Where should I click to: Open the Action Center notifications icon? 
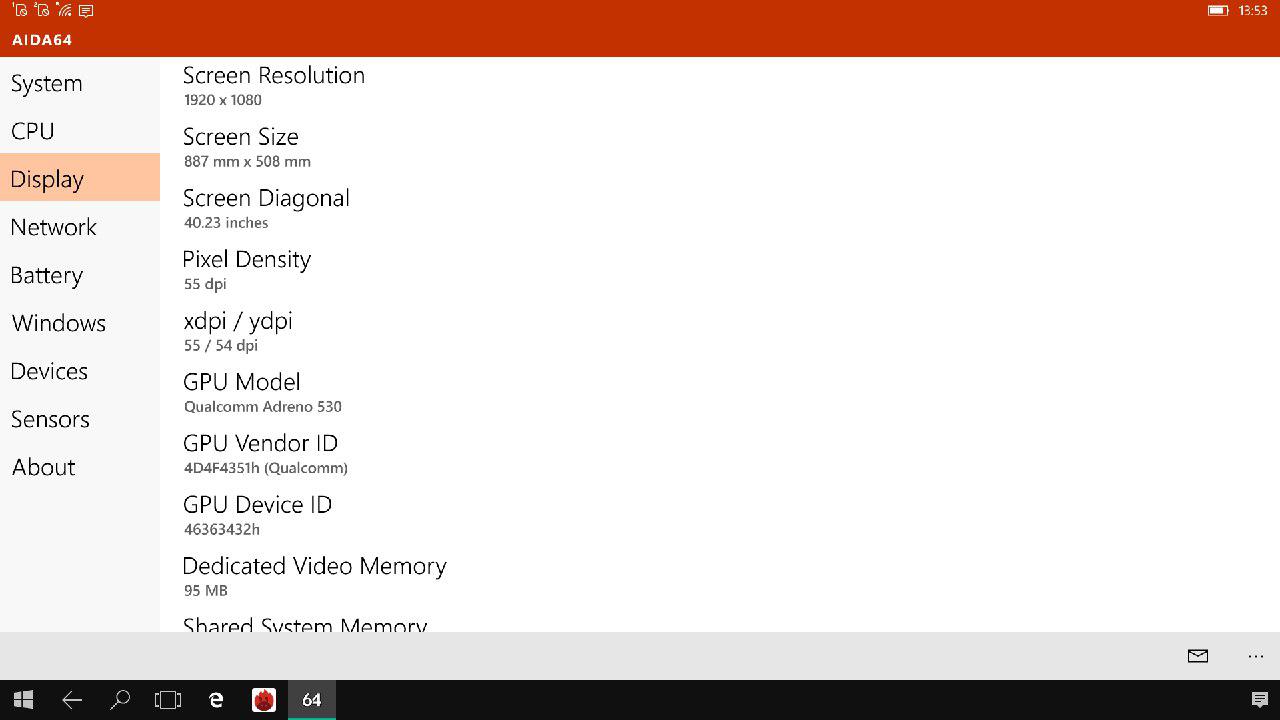click(x=1260, y=700)
